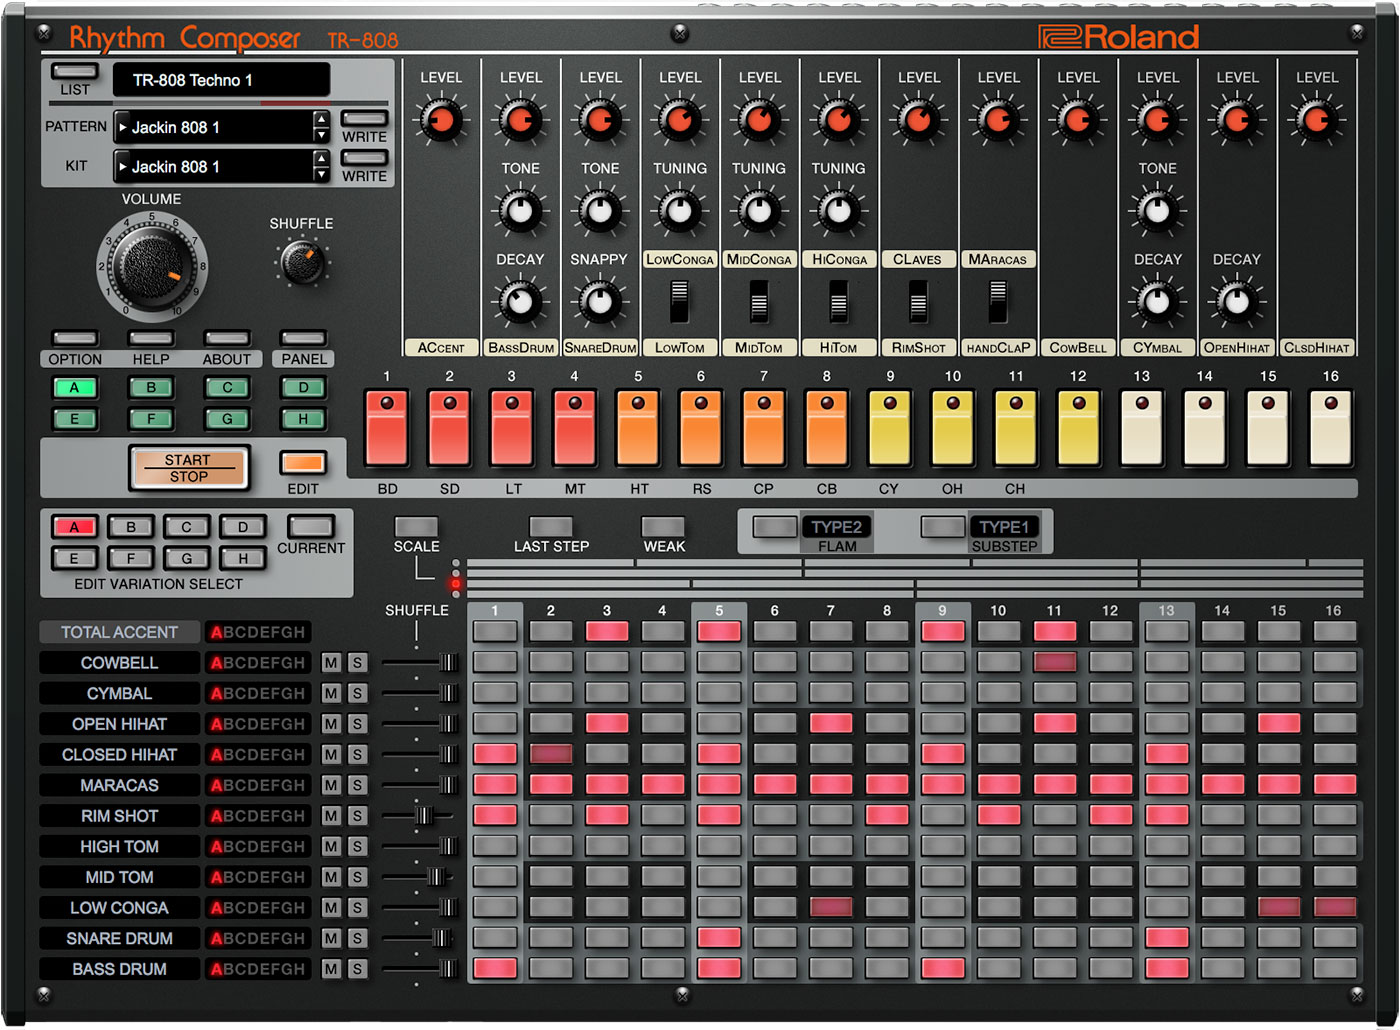Select green pattern bank A button
1400x1030 pixels.
coord(75,388)
